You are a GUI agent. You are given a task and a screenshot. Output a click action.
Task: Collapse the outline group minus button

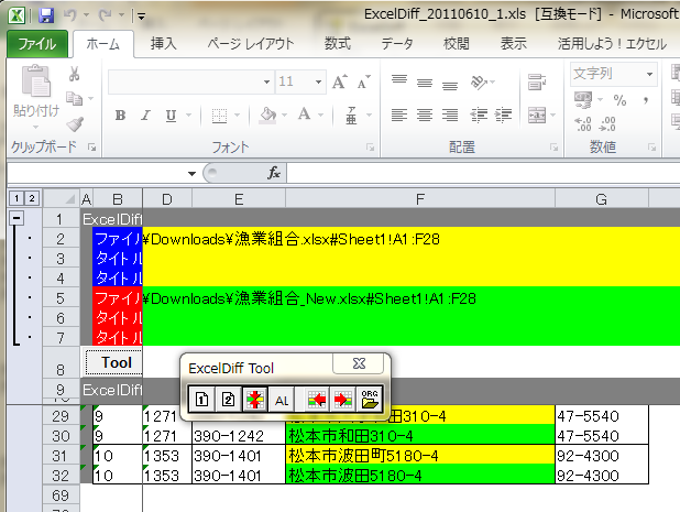[x=16, y=218]
